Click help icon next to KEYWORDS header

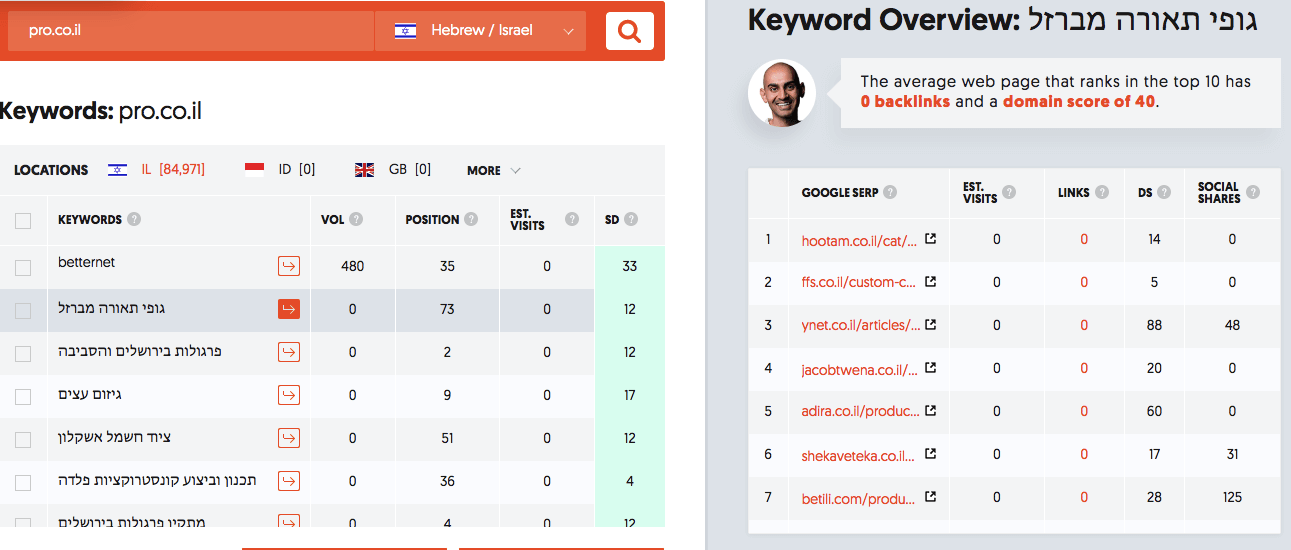134,219
